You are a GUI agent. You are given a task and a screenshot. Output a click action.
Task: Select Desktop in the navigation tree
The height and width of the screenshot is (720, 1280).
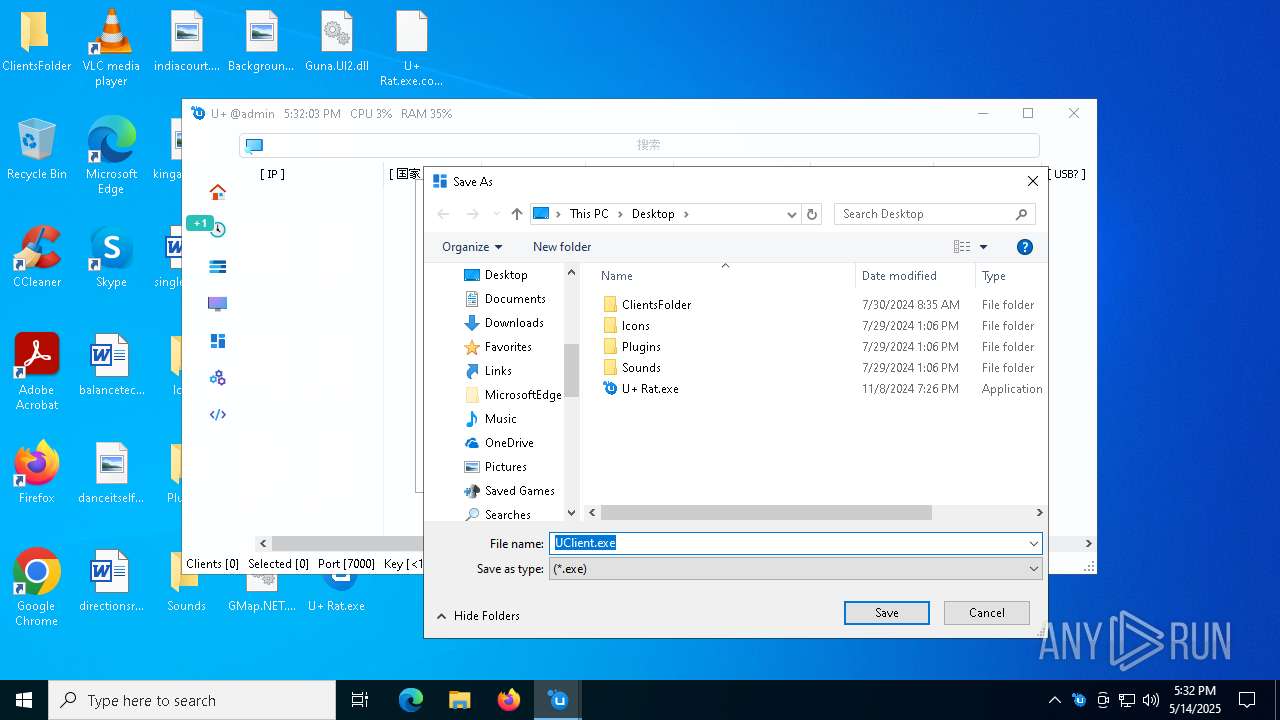tap(506, 275)
